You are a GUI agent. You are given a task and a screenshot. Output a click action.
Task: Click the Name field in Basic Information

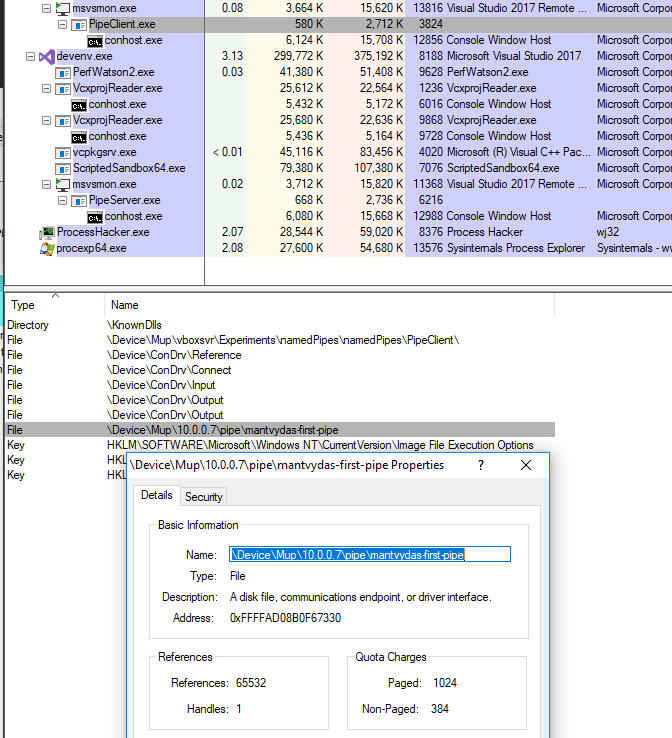click(x=370, y=554)
